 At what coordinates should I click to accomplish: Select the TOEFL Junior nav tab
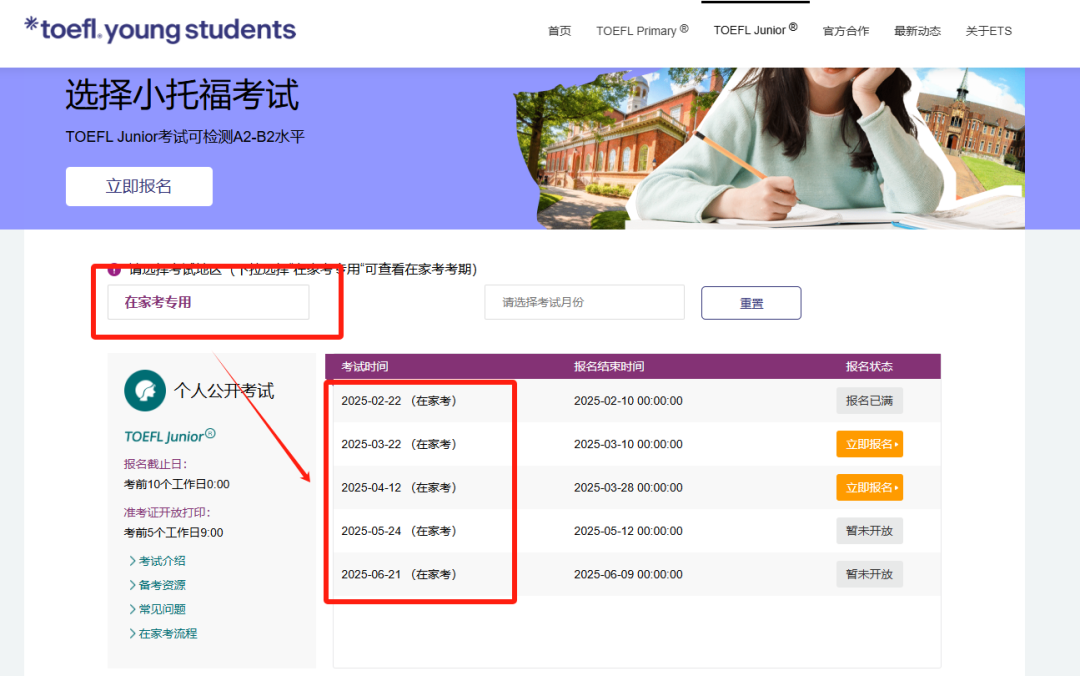[755, 30]
